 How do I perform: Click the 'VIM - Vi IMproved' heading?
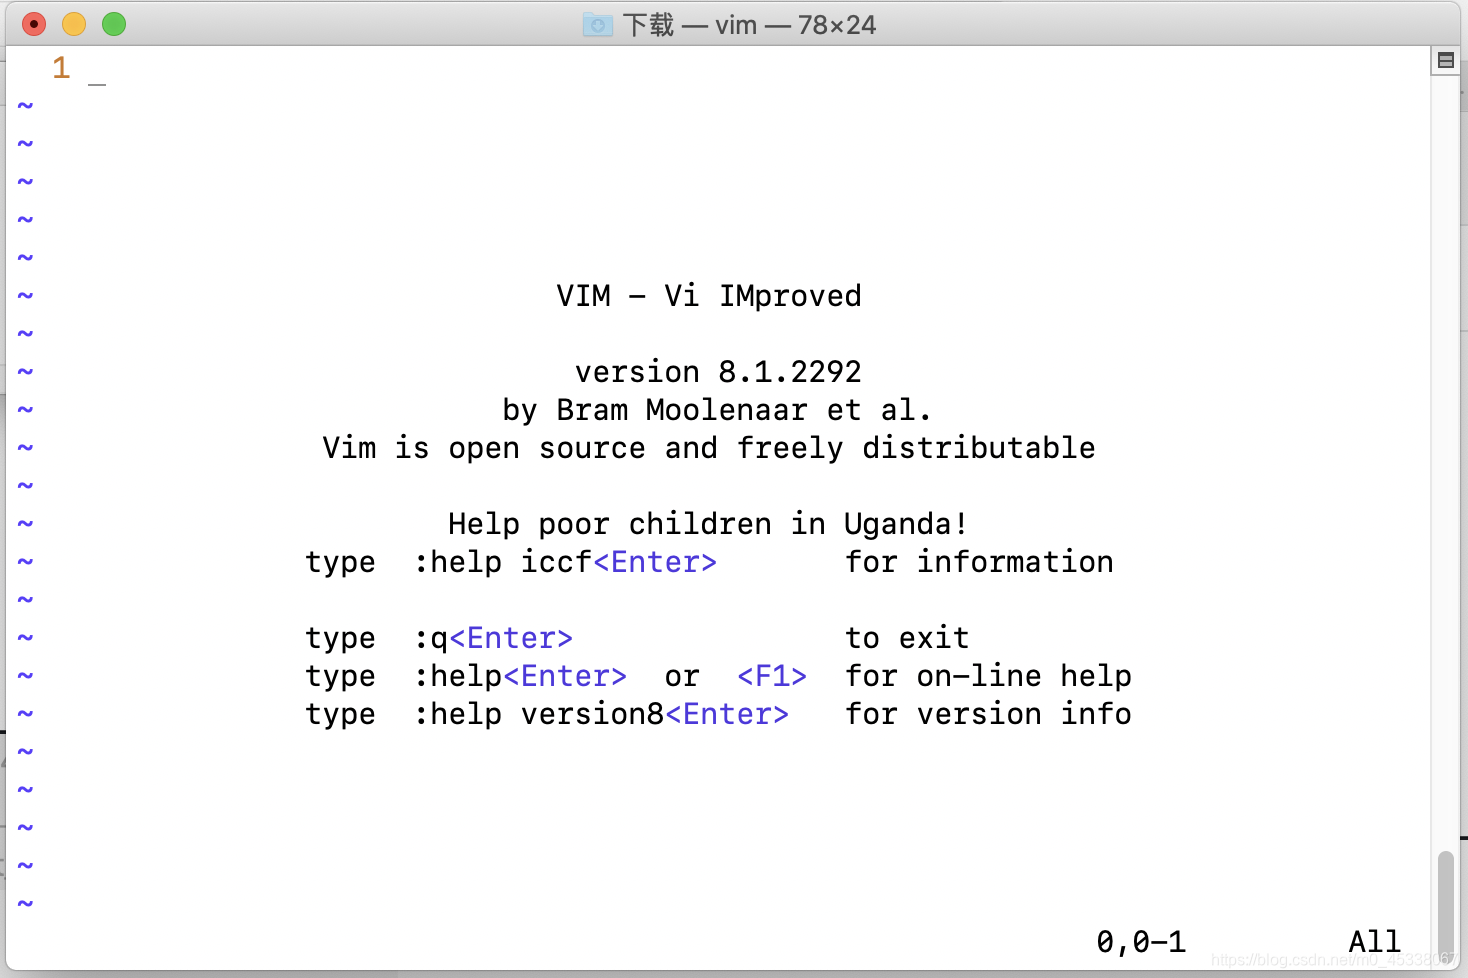point(709,296)
